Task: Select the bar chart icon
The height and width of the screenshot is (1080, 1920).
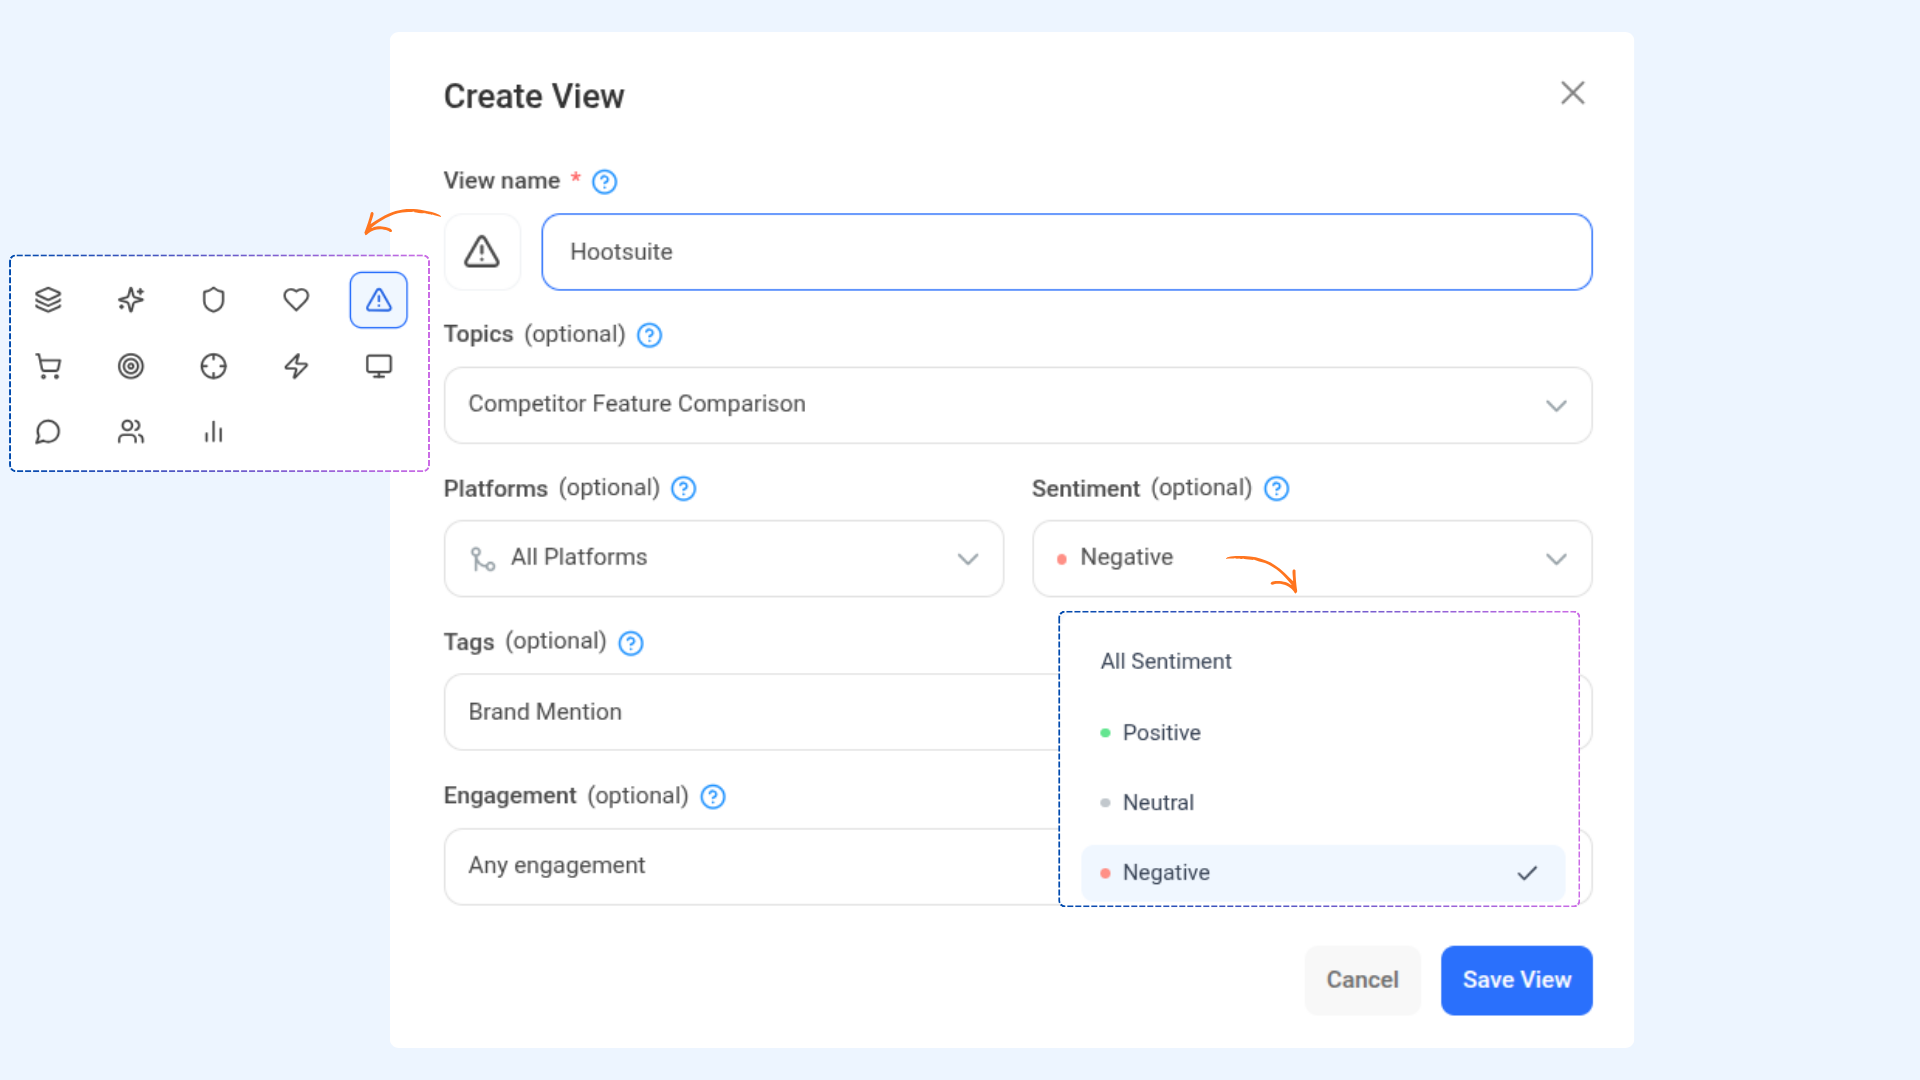Action: click(x=213, y=432)
